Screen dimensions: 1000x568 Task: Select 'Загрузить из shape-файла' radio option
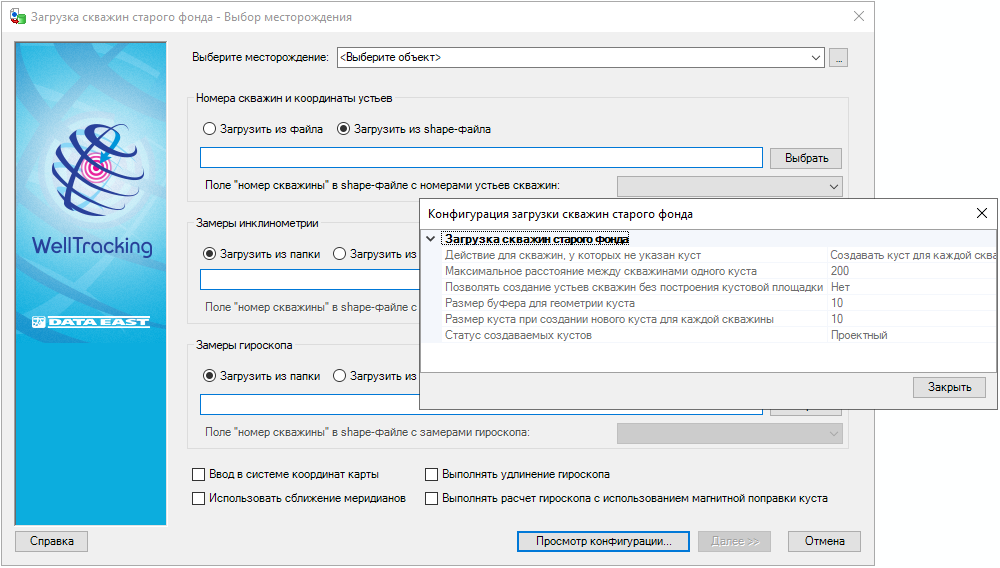pos(344,129)
